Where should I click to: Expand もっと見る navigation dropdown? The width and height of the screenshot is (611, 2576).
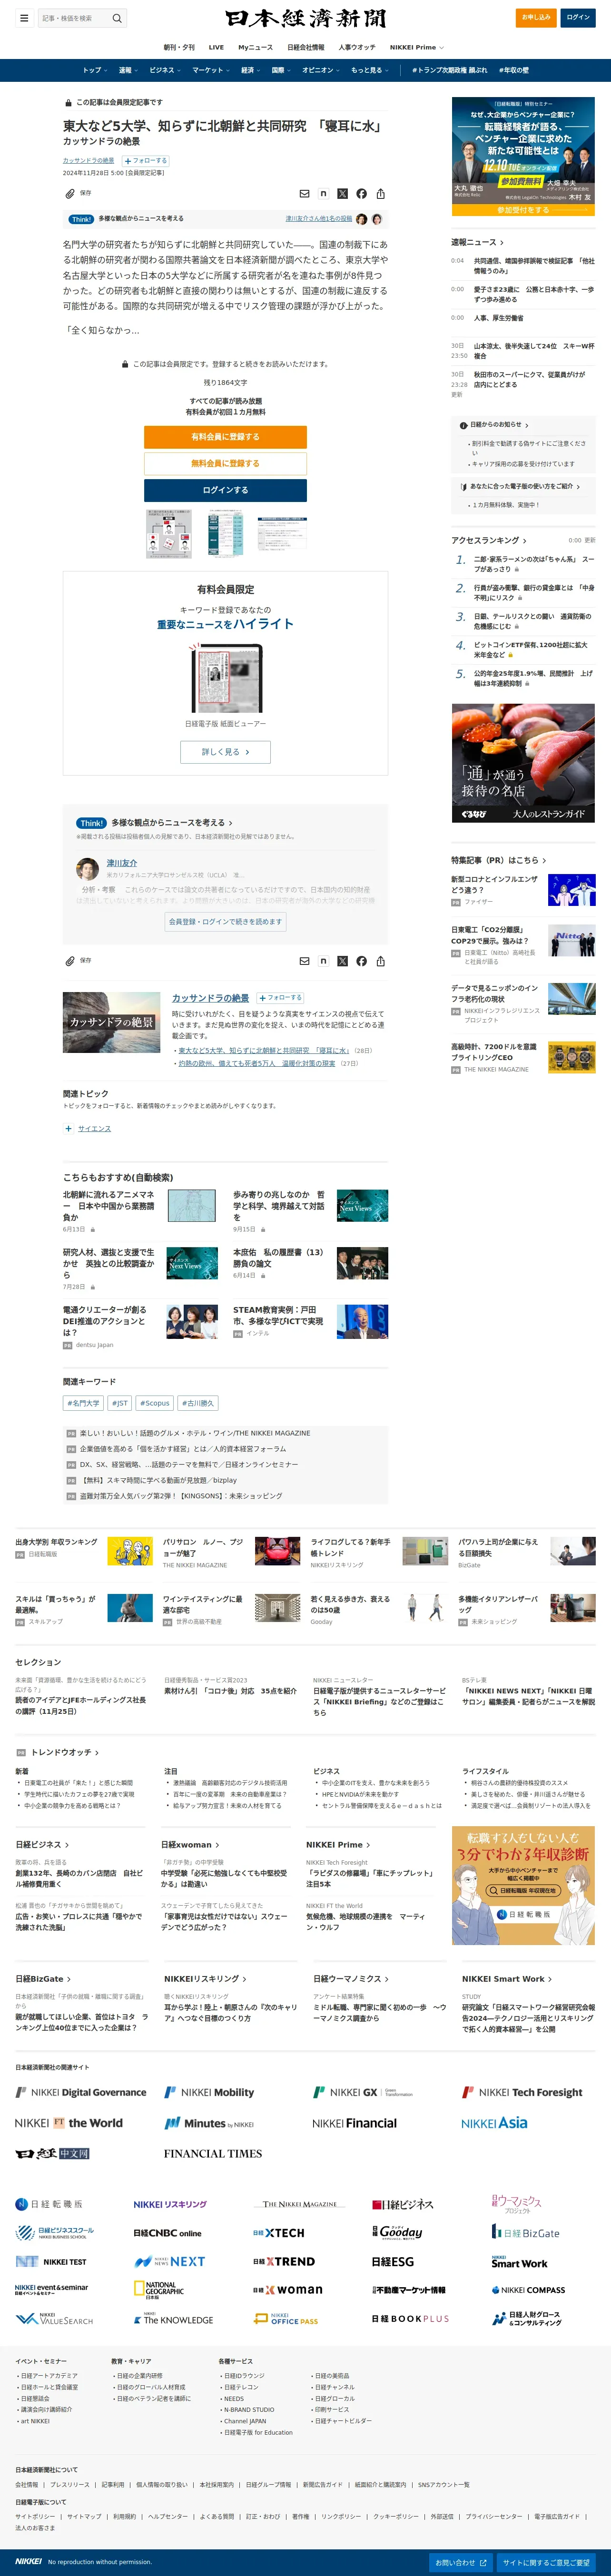(x=370, y=70)
